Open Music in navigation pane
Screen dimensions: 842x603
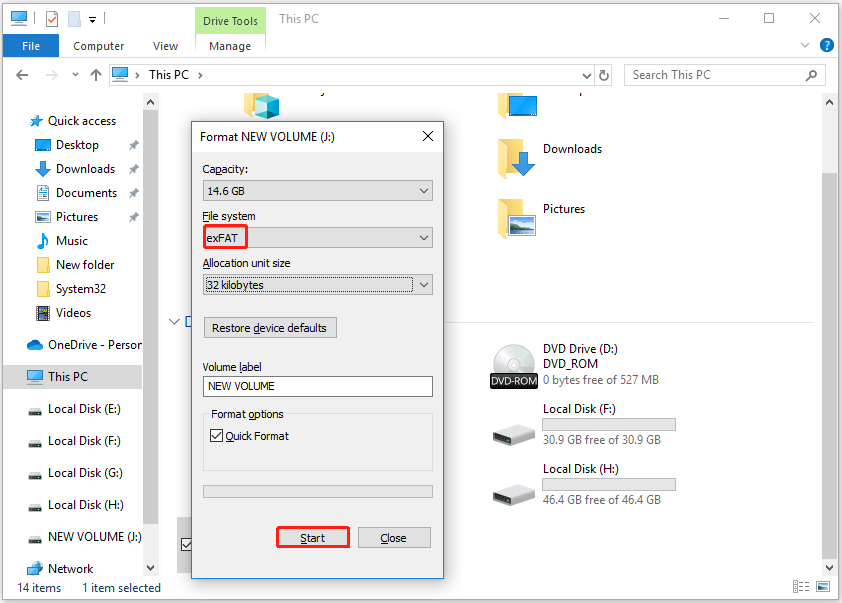71,241
